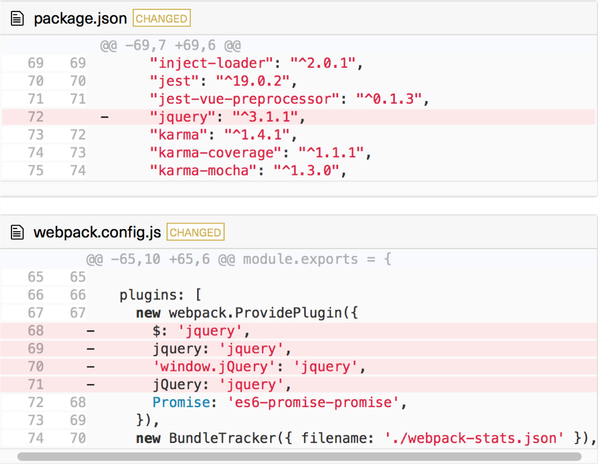Click the CHANGED badge next to package.json
600x464 pixels.
161,18
